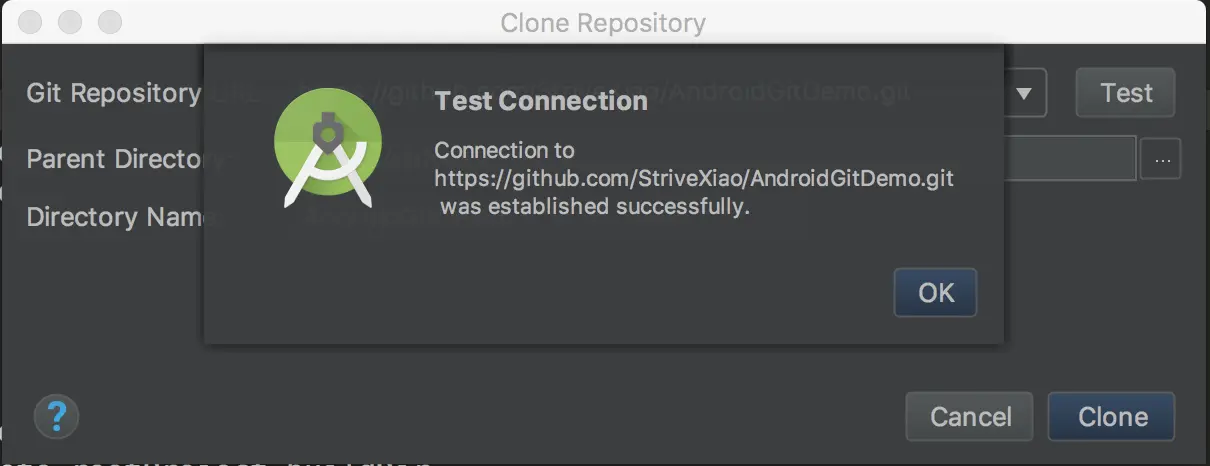This screenshot has width=1210, height=466.
Task: Click the 'Connection to' message line
Action: click(x=504, y=151)
